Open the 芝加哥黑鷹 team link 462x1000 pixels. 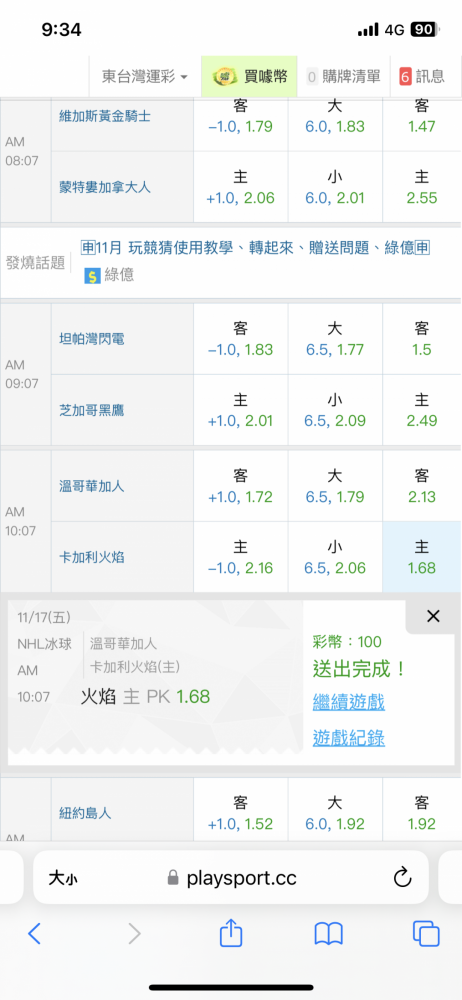coord(91,410)
